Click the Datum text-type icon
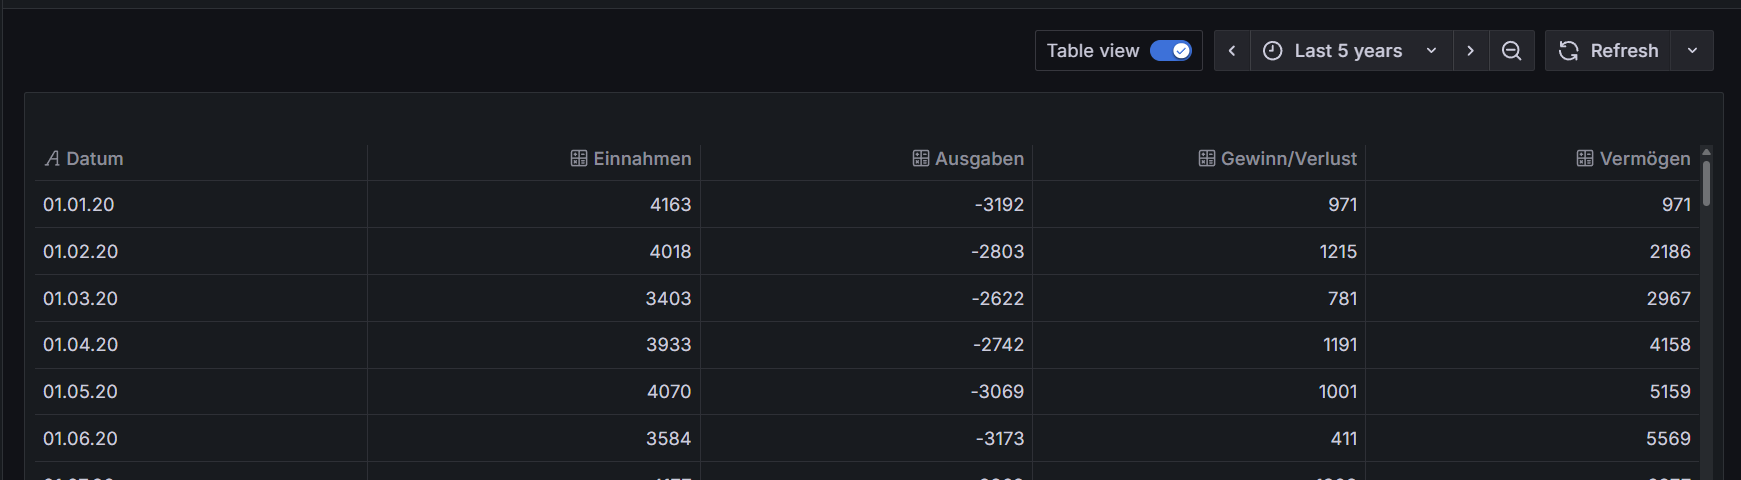The width and height of the screenshot is (1741, 480). click(52, 159)
